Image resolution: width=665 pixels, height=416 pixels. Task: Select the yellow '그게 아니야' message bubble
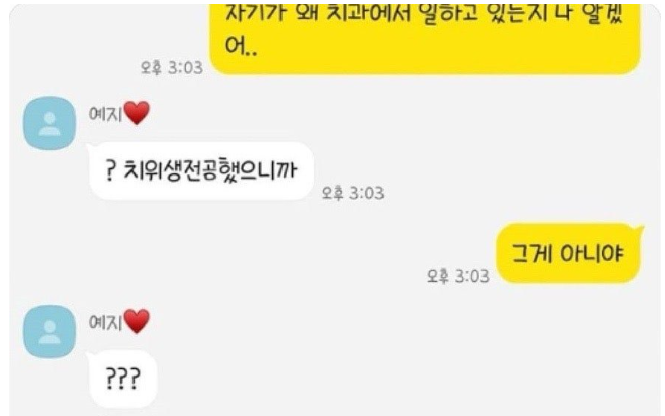click(568, 253)
